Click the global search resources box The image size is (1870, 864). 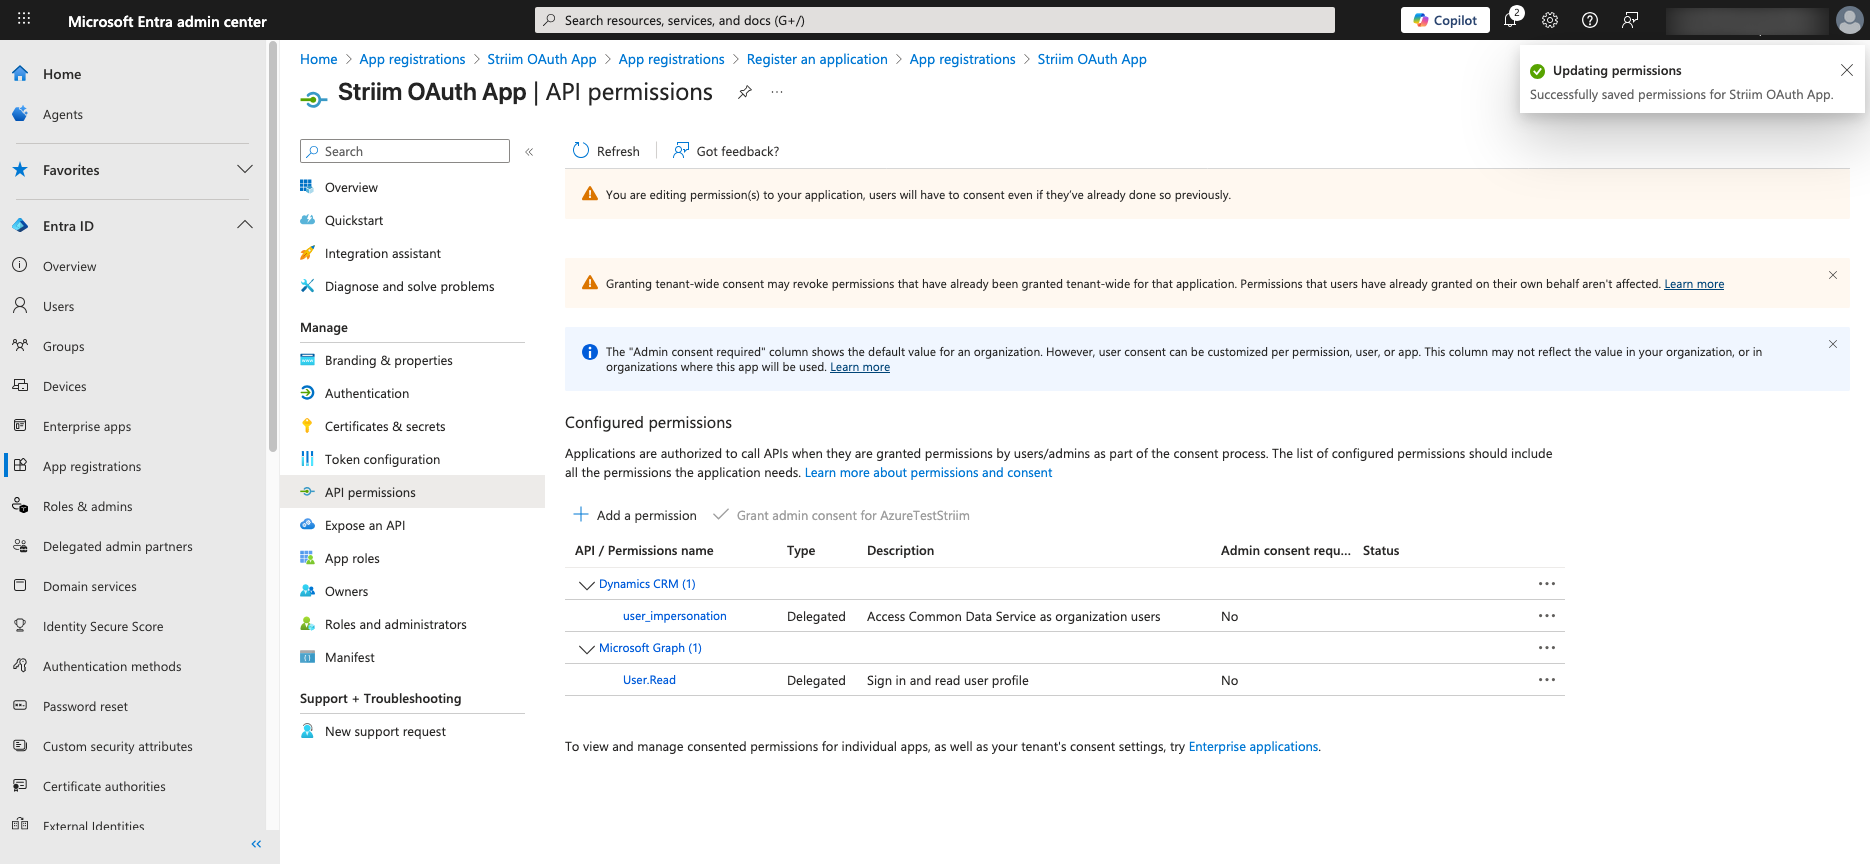(x=935, y=20)
